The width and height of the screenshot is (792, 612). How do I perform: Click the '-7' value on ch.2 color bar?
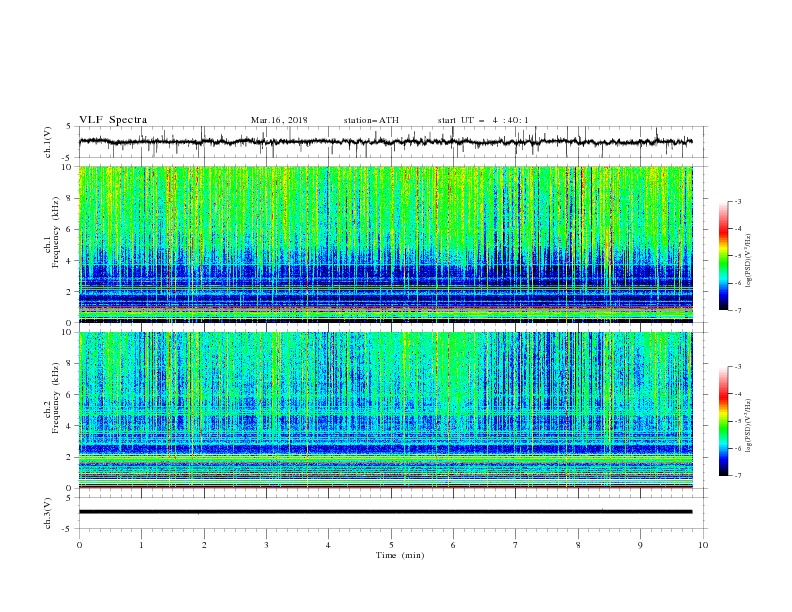coord(737,476)
